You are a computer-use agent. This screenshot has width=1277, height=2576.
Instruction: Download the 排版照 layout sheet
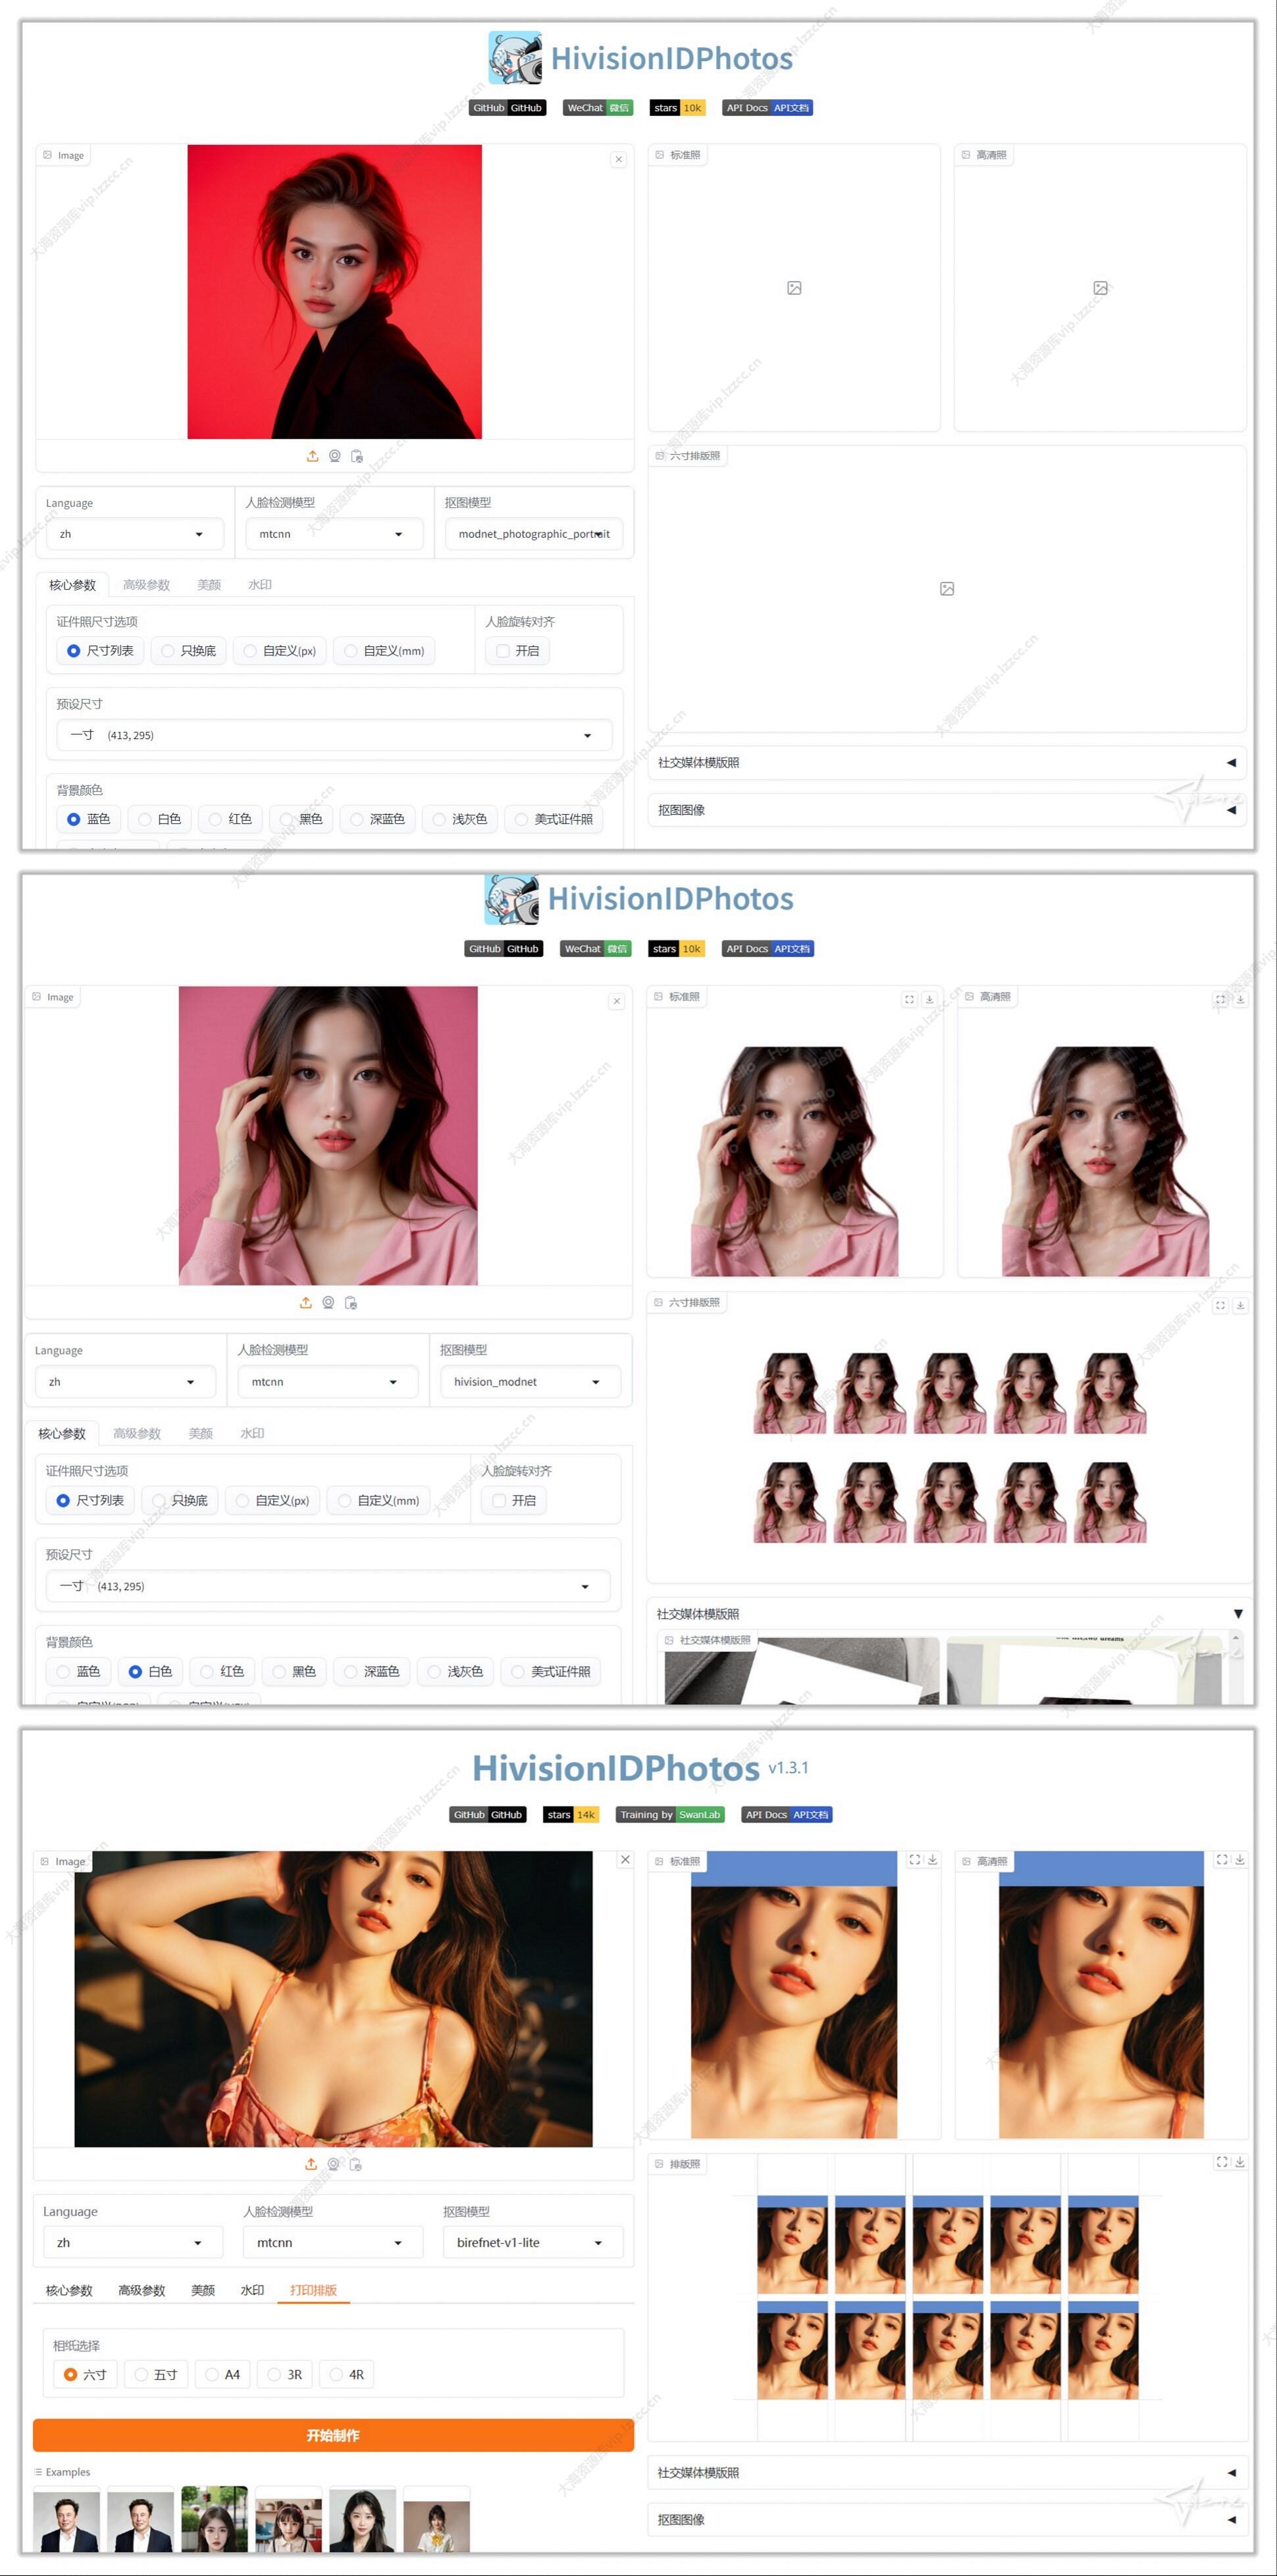[1240, 2161]
